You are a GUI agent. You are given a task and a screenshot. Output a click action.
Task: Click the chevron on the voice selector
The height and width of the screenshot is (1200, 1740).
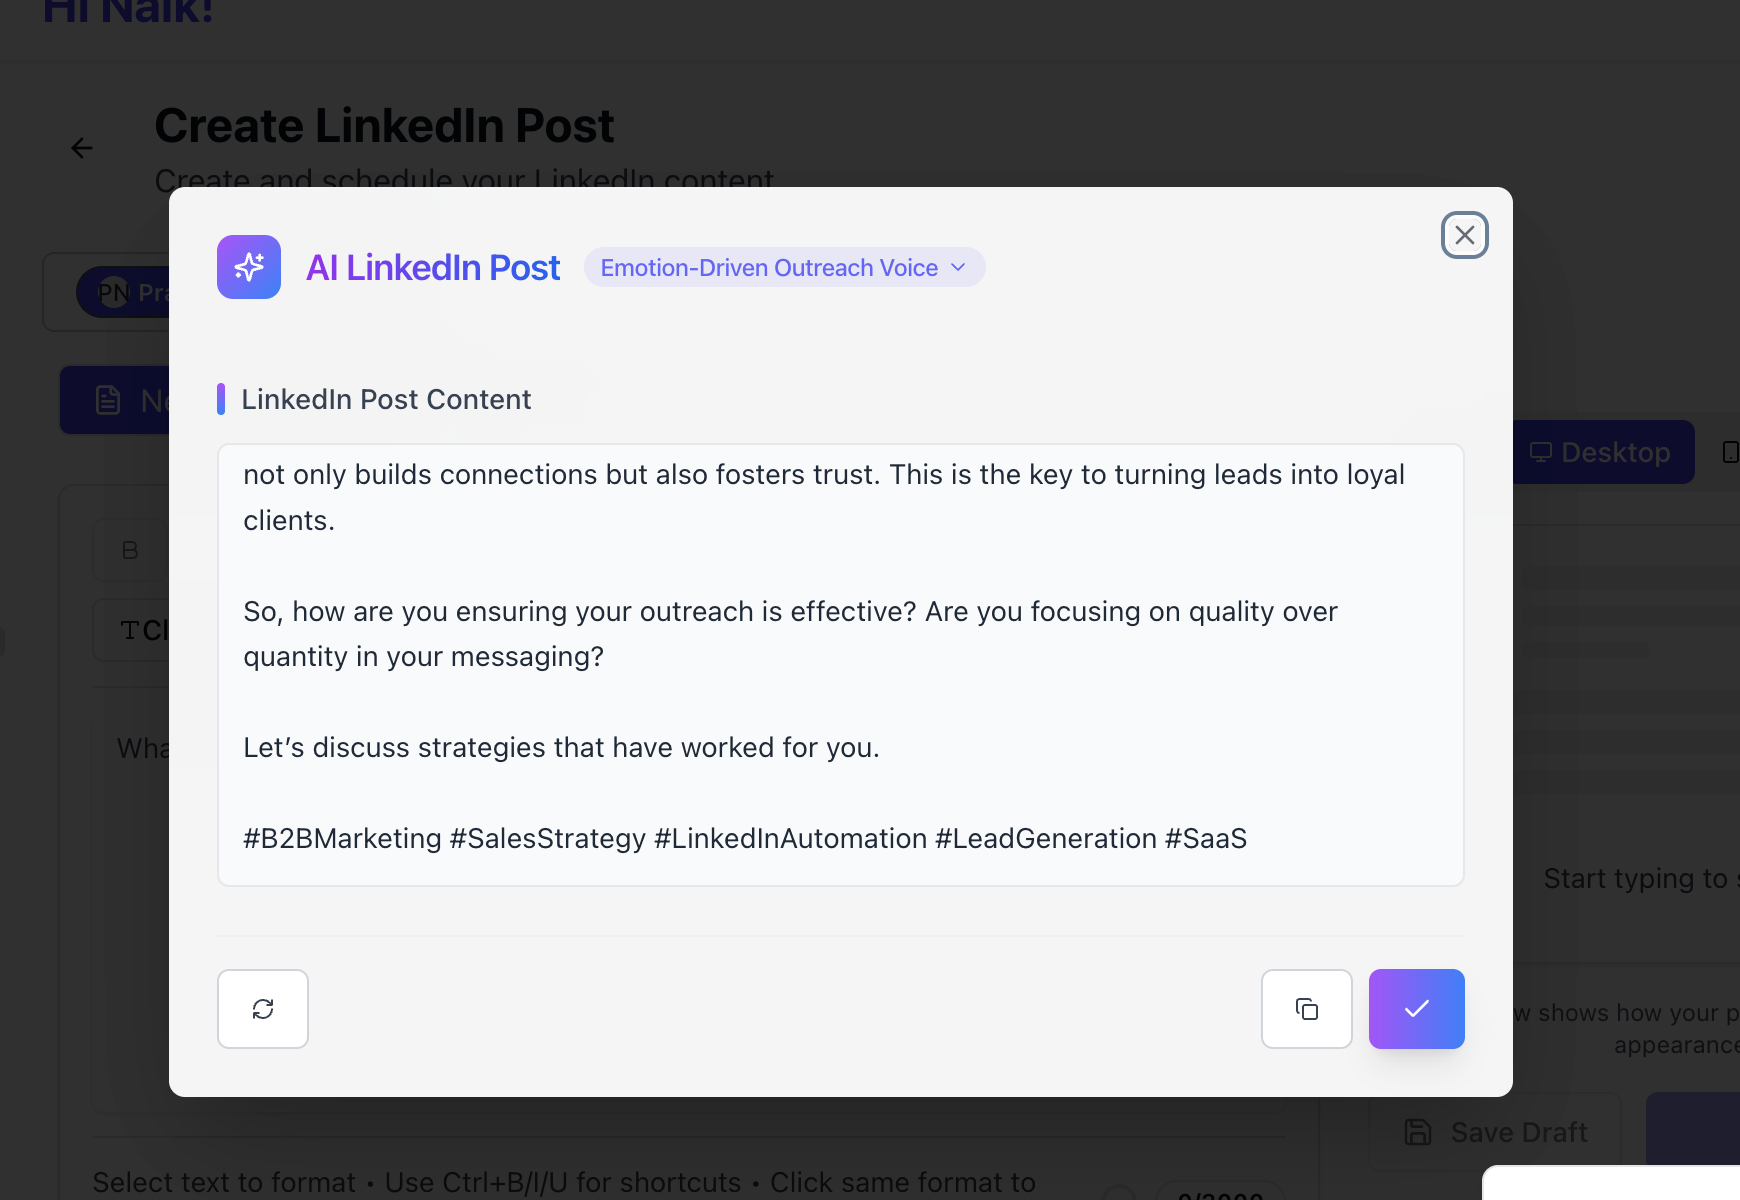tap(958, 267)
